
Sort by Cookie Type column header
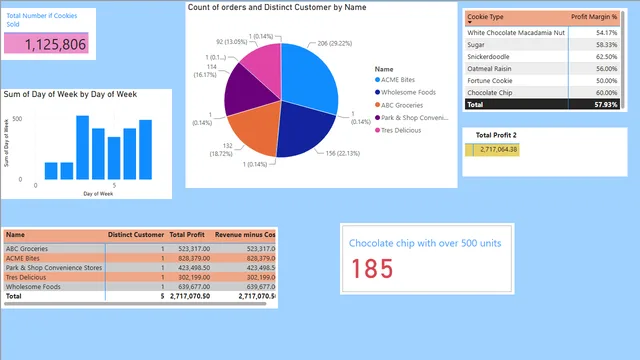coord(485,17)
